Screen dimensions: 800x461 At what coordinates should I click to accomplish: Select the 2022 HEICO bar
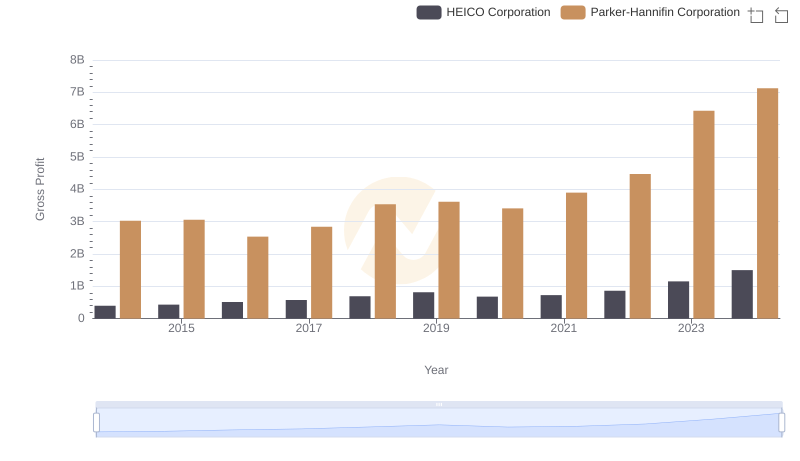[614, 304]
